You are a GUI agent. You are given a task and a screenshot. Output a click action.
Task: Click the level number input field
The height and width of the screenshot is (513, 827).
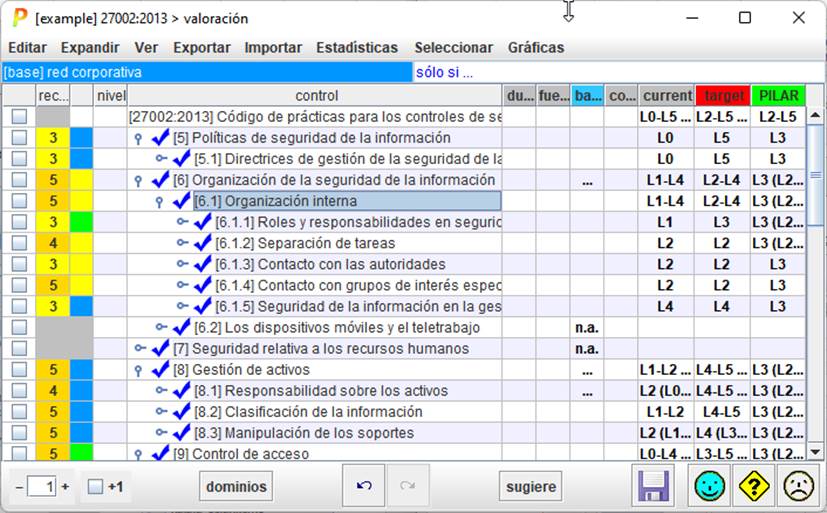pos(42,486)
